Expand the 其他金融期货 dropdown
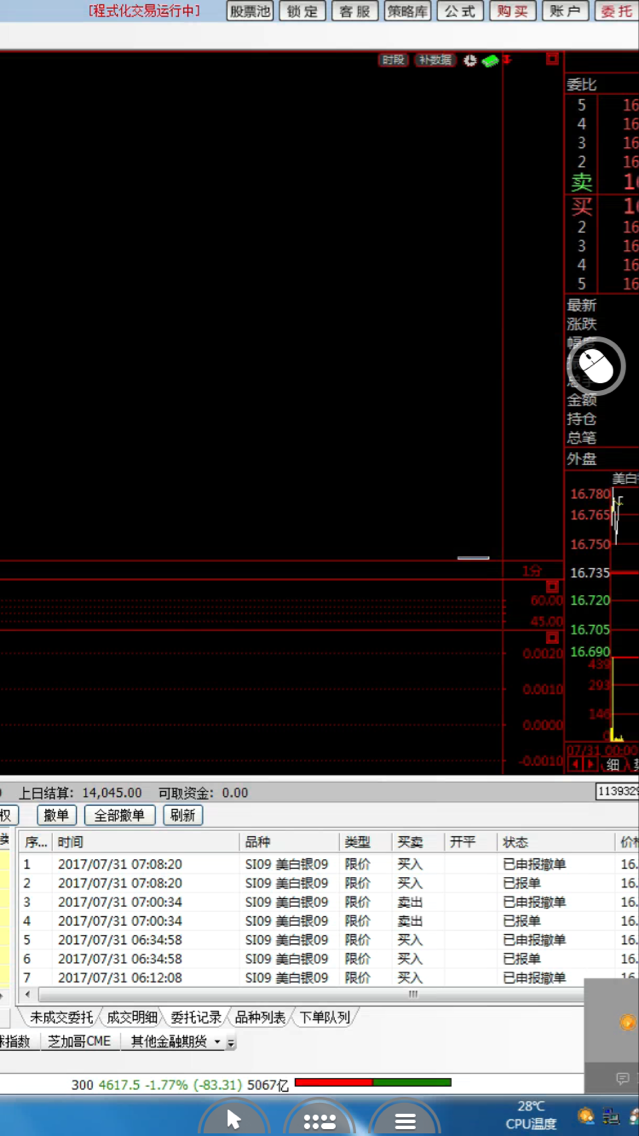Image resolution: width=639 pixels, height=1136 pixels. (217, 1042)
